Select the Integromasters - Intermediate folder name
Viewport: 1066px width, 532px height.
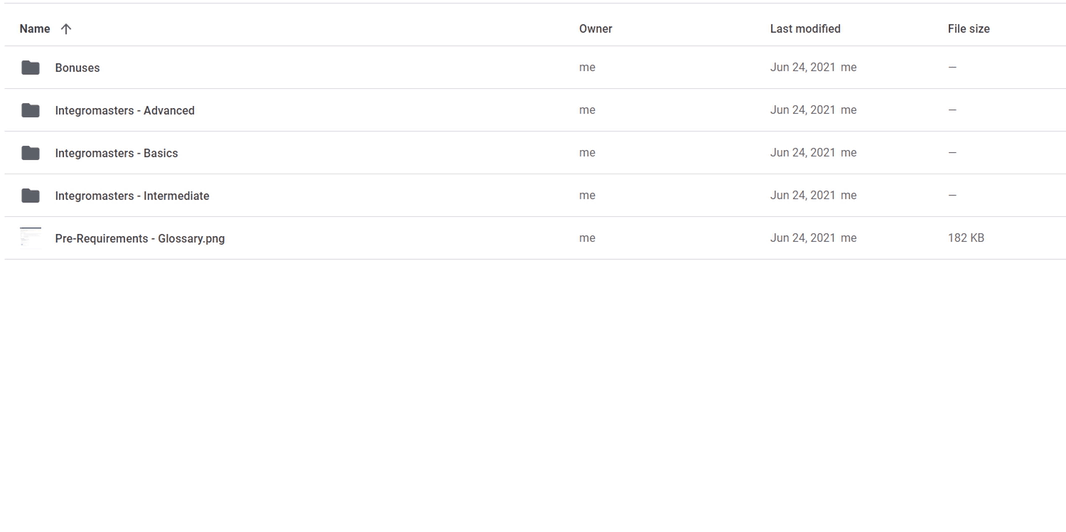click(132, 196)
